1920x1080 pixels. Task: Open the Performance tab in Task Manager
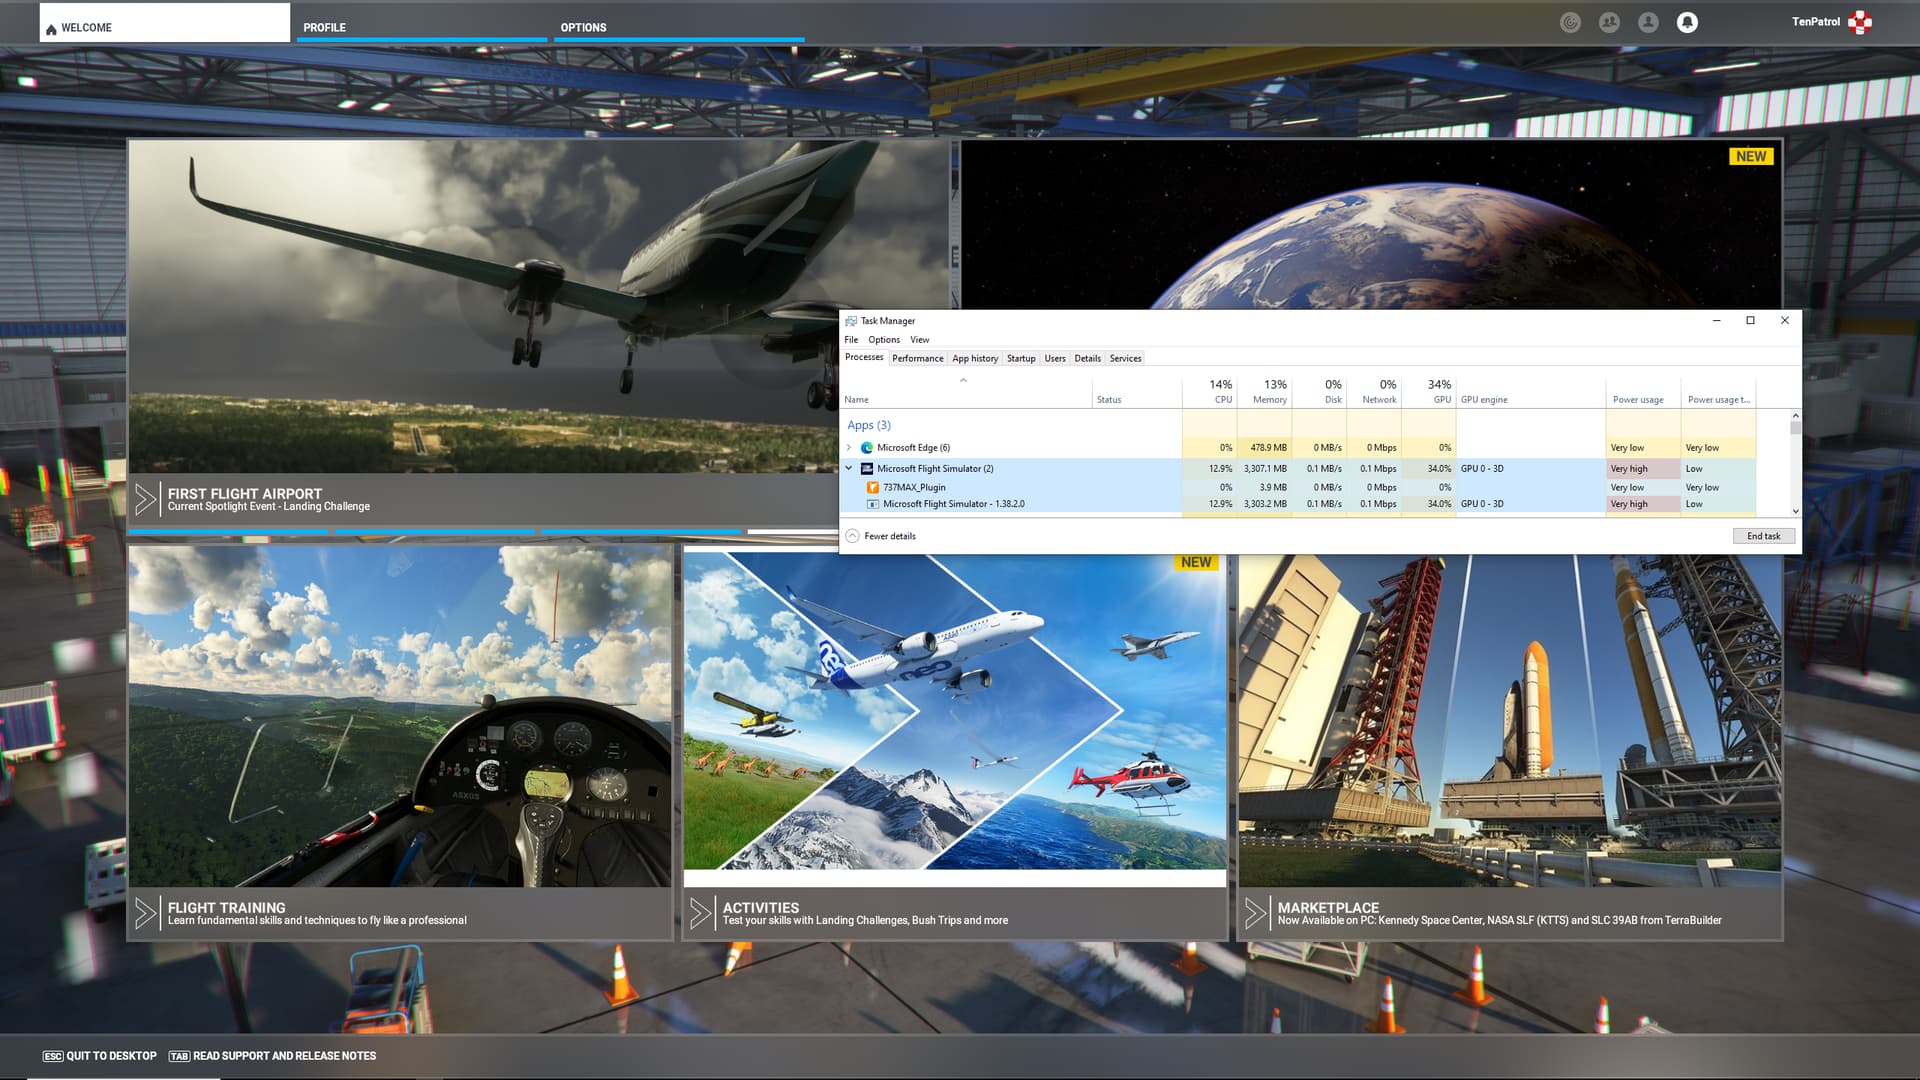(x=917, y=358)
